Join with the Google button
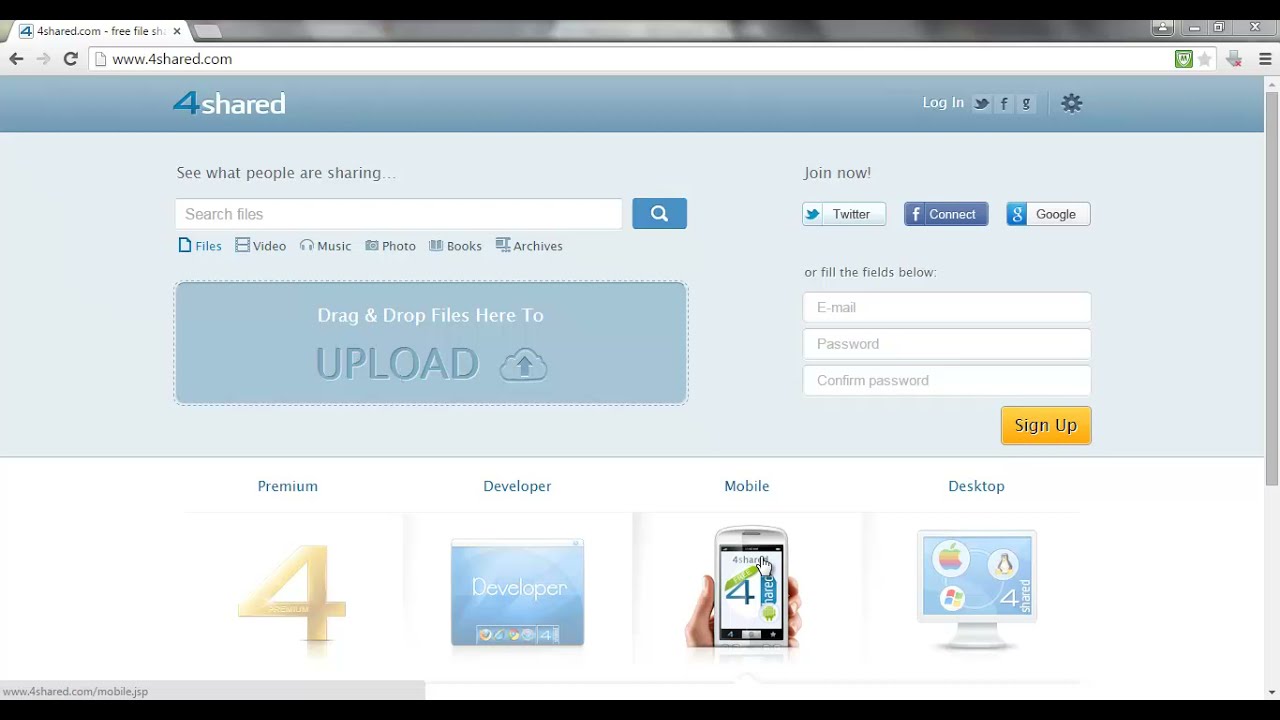1280x720 pixels. (1048, 214)
